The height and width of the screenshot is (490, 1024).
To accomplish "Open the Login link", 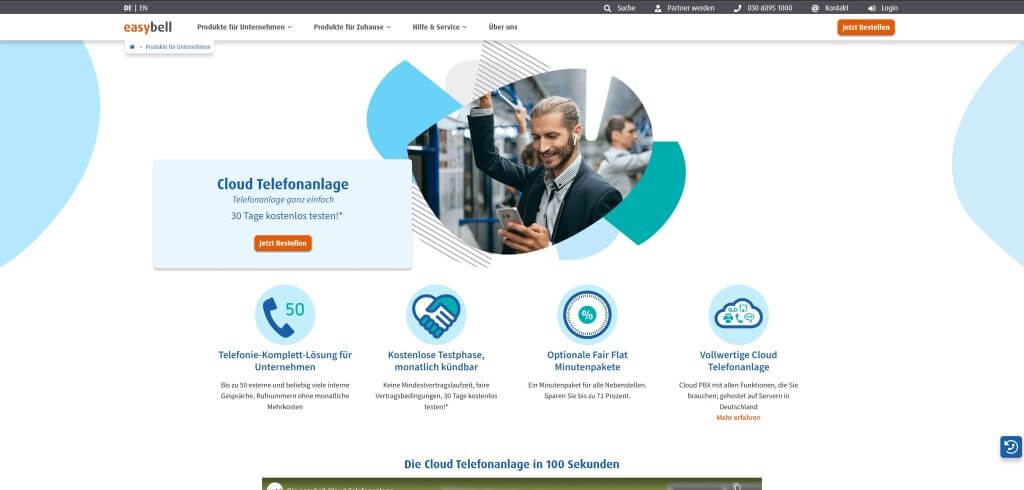I will (889, 8).
